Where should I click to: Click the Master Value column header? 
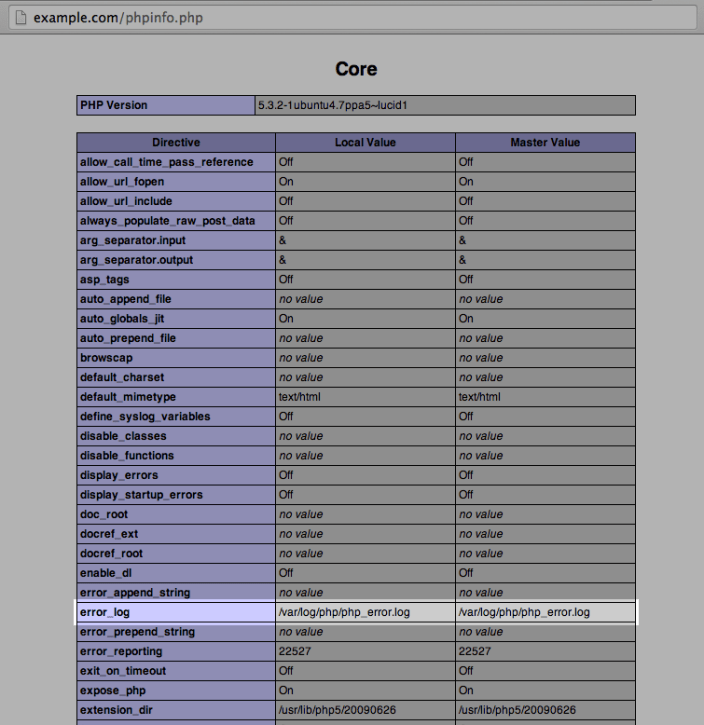click(545, 142)
